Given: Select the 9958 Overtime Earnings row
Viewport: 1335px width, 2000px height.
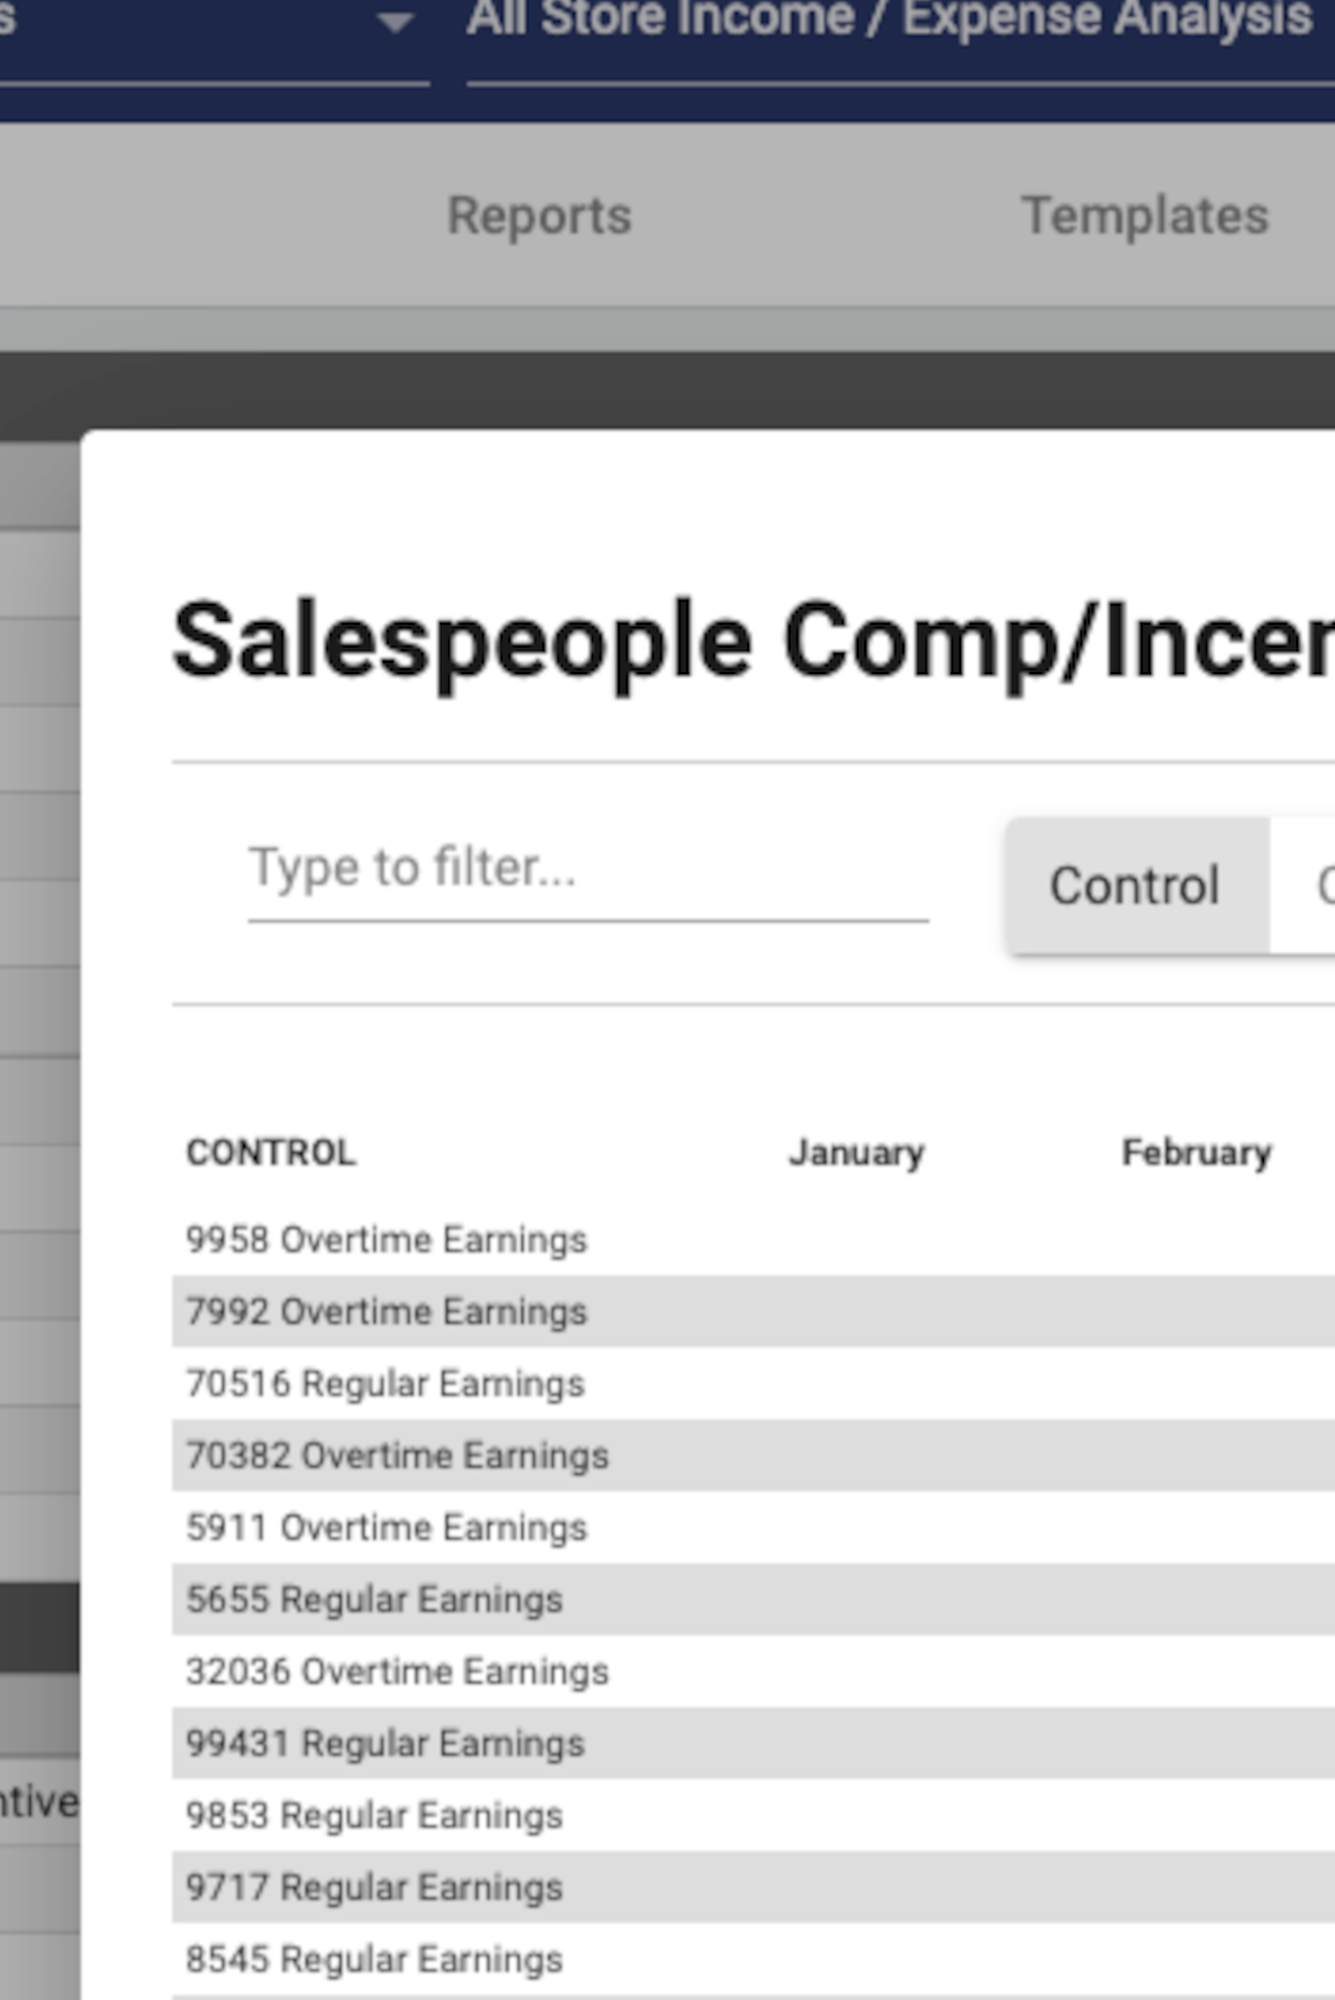Looking at the screenshot, I should point(387,1240).
